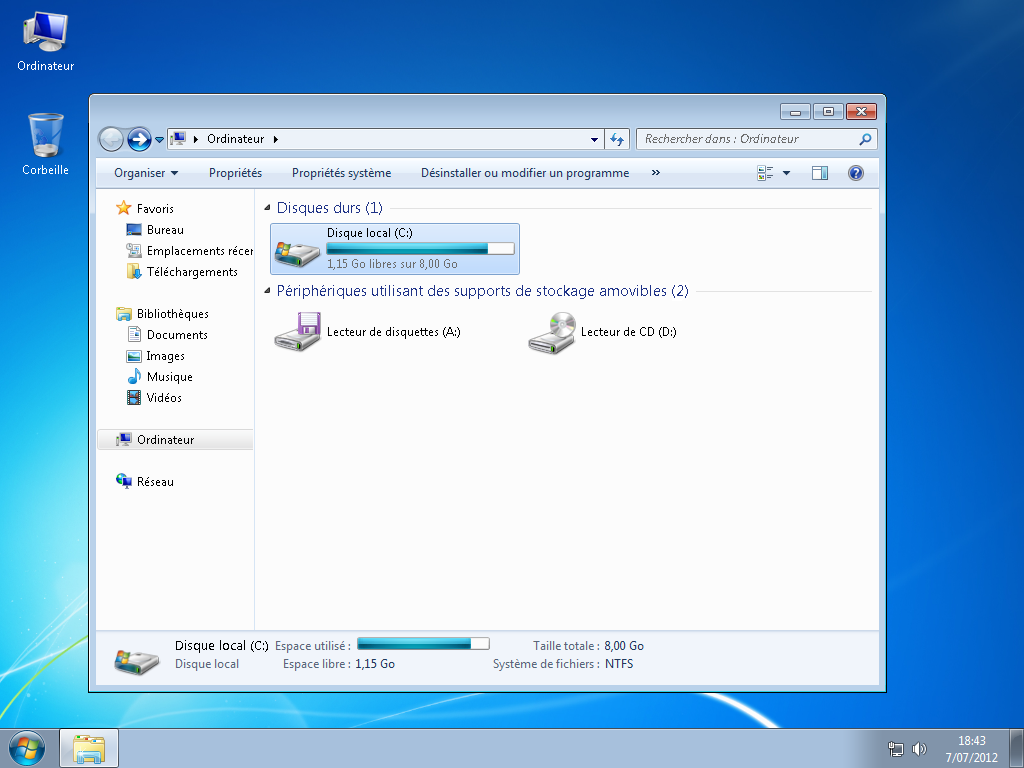Collapse the Disques durs group
This screenshot has width=1024, height=768.
tap(268, 209)
